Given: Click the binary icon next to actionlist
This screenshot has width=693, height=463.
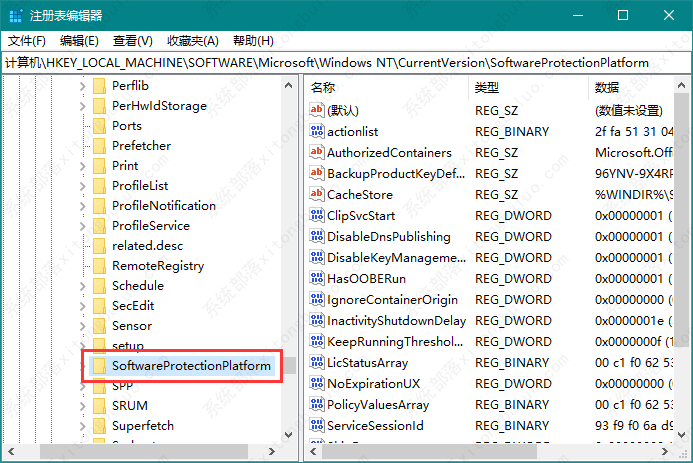Looking at the screenshot, I should click(x=317, y=132).
